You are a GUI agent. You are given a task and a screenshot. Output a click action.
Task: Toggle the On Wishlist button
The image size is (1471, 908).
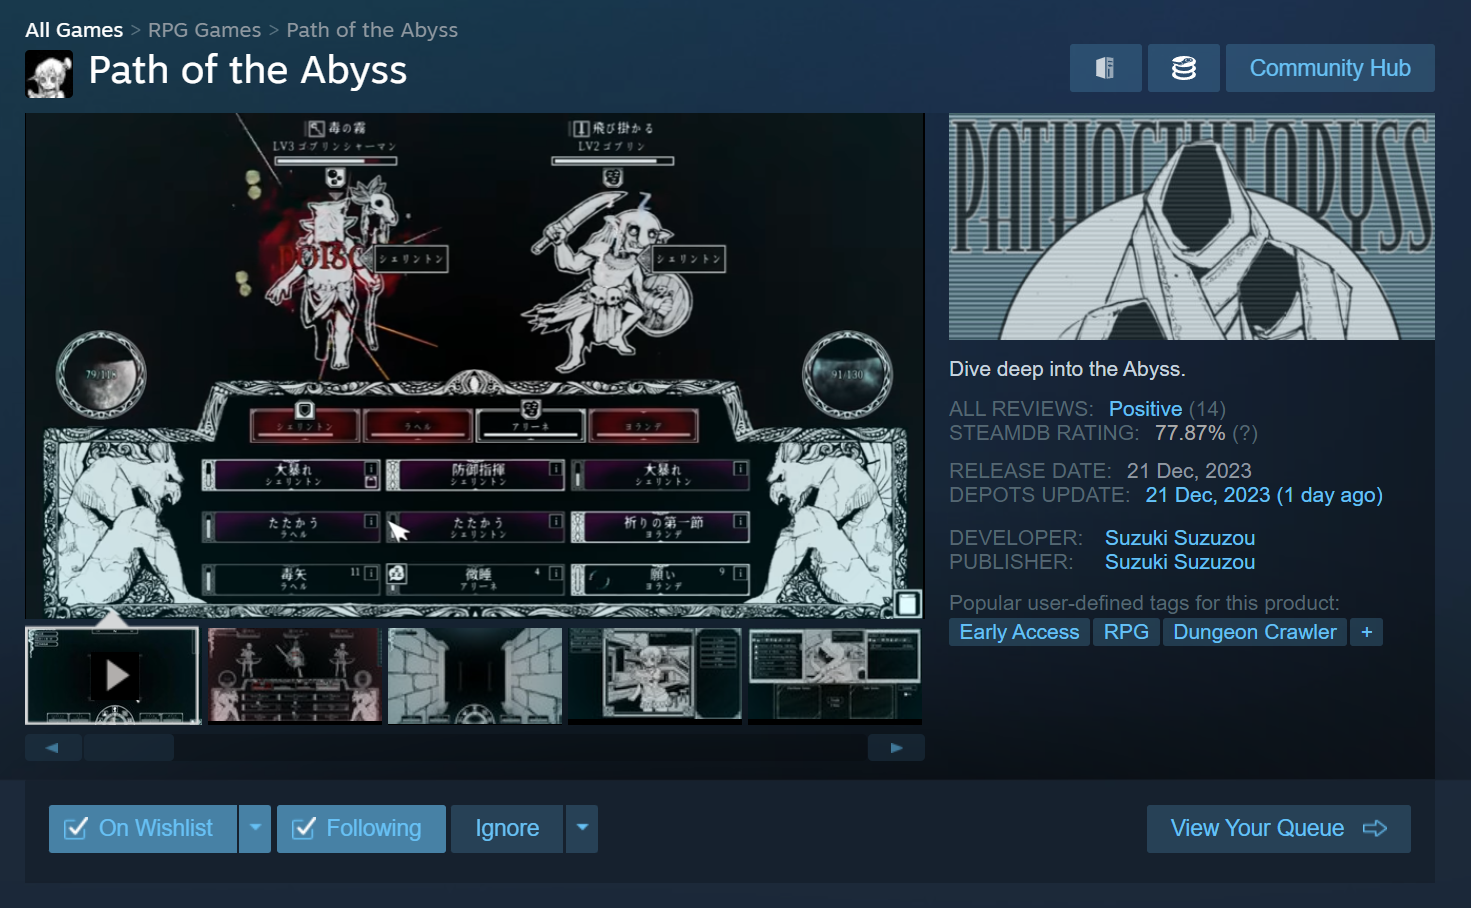click(143, 829)
